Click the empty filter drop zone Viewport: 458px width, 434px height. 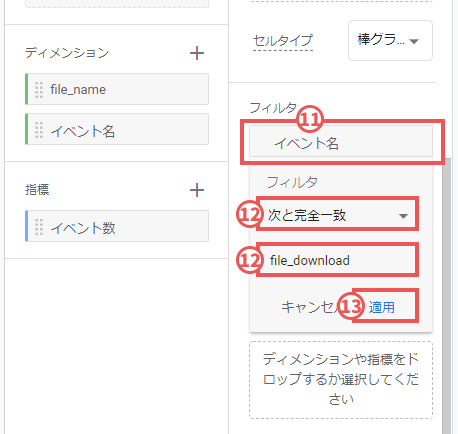[x=341, y=380]
